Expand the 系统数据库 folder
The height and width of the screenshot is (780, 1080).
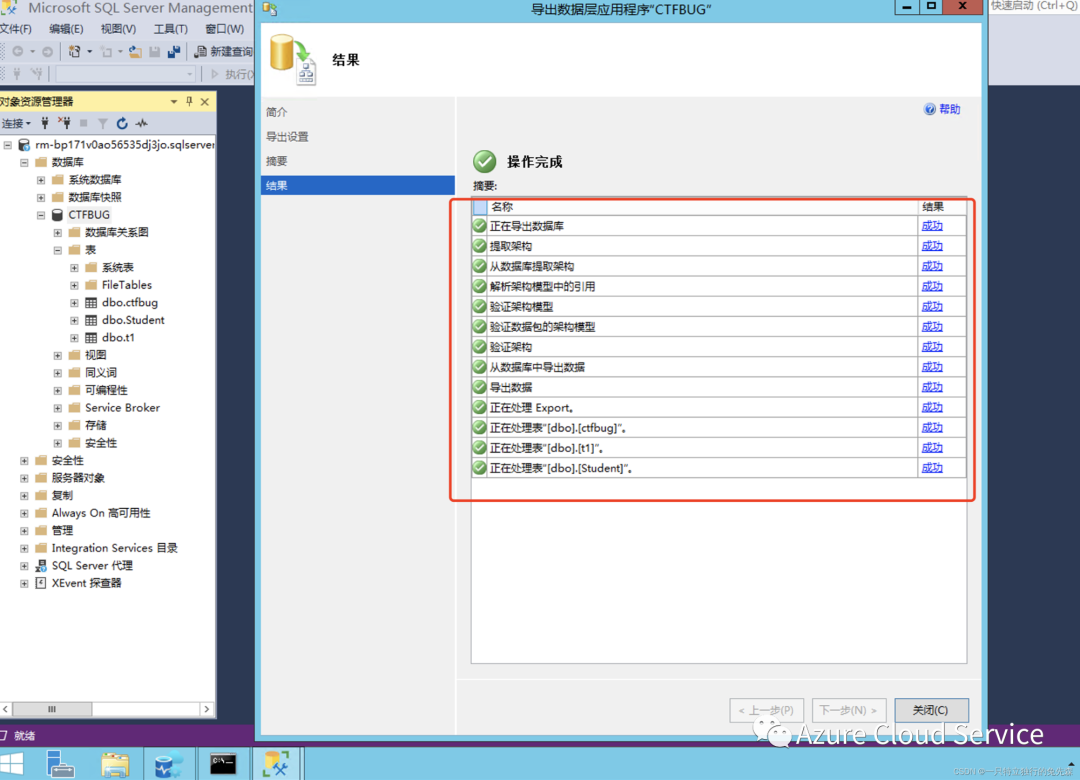click(x=41, y=180)
